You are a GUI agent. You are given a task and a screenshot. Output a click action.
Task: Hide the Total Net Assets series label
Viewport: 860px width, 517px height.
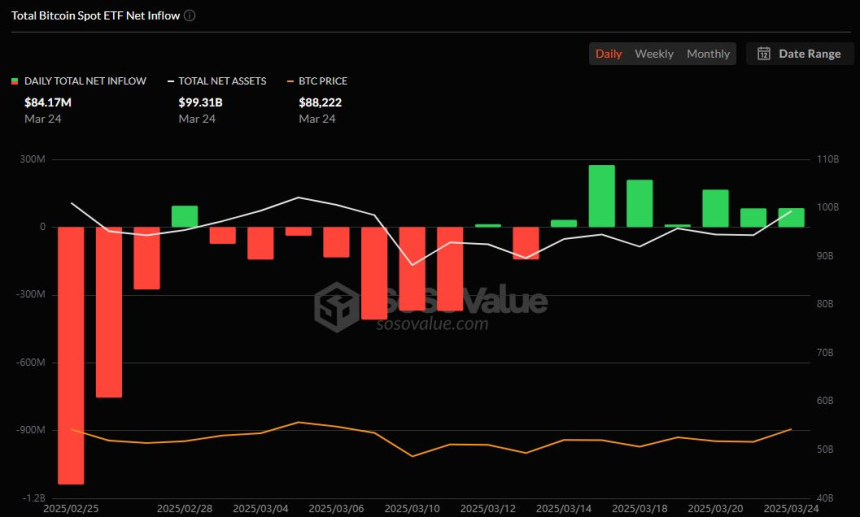point(223,81)
